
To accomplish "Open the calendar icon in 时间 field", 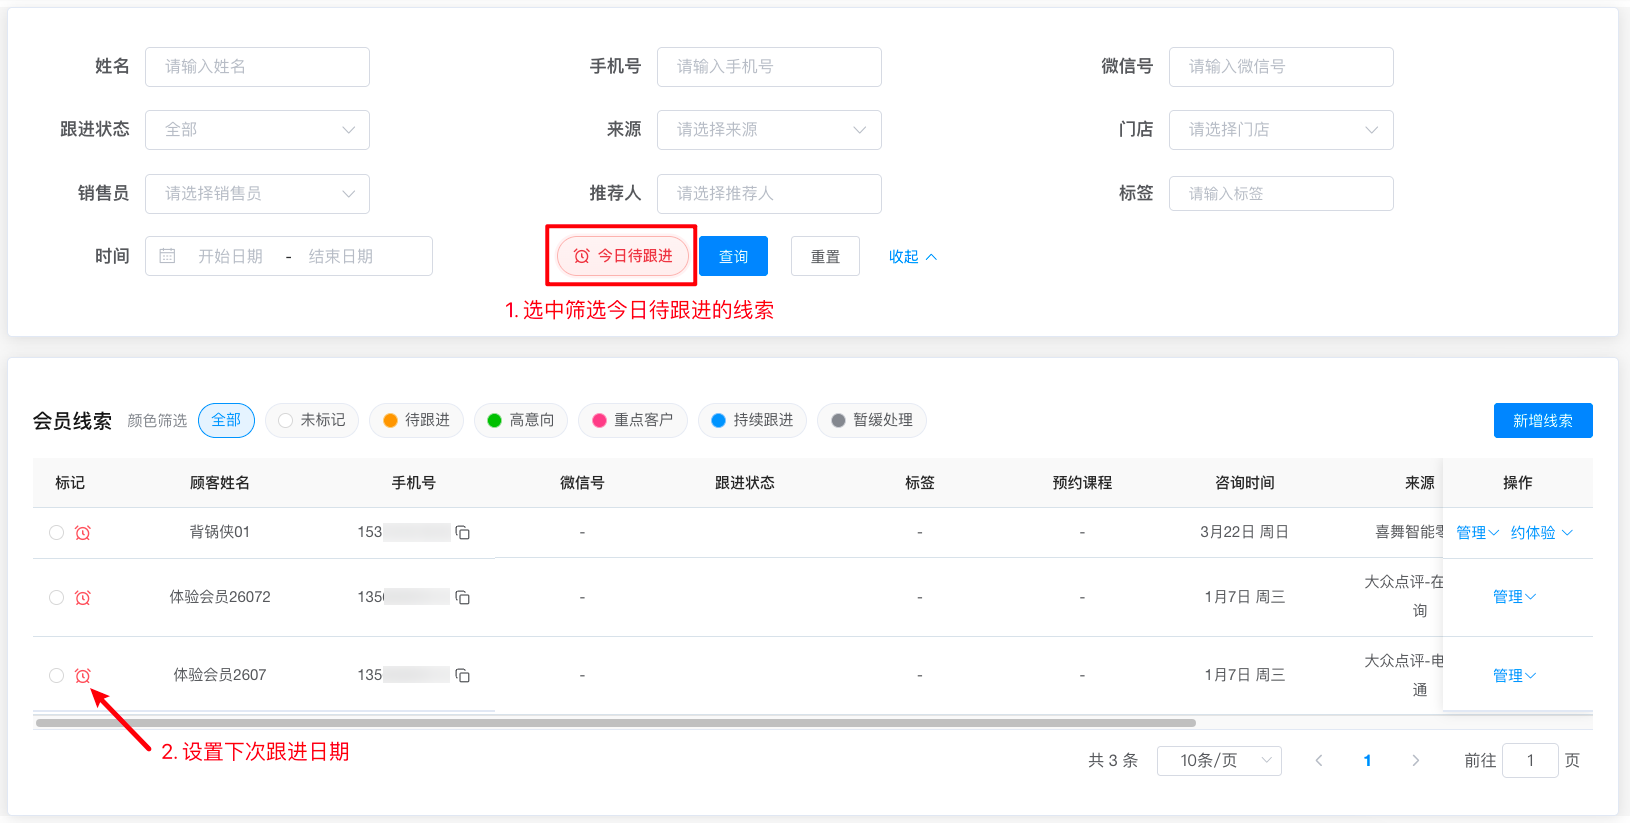I will click(x=168, y=257).
